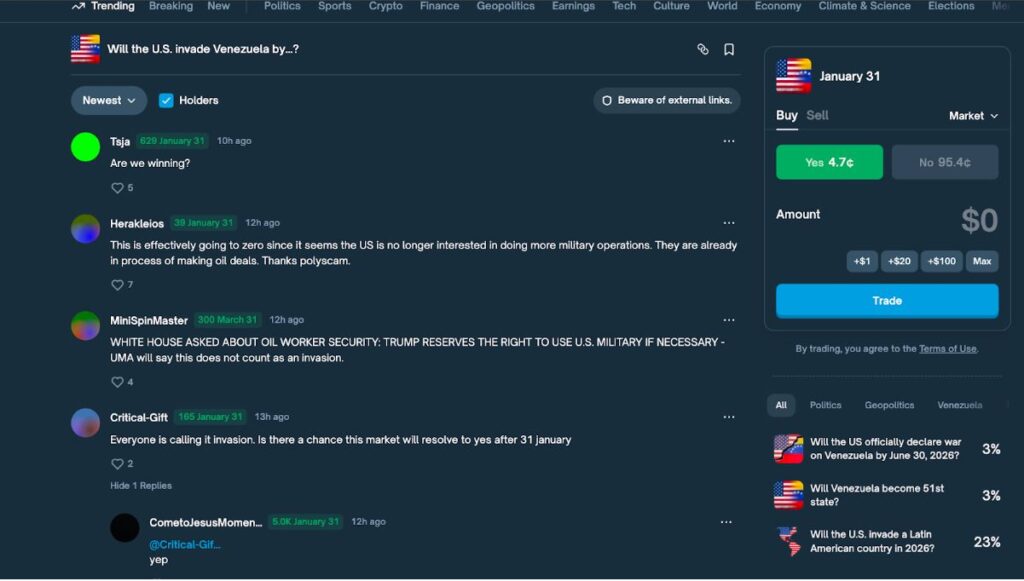Select the No 95.4¢ outcome
The width and height of the screenshot is (1024, 581).
click(x=945, y=162)
